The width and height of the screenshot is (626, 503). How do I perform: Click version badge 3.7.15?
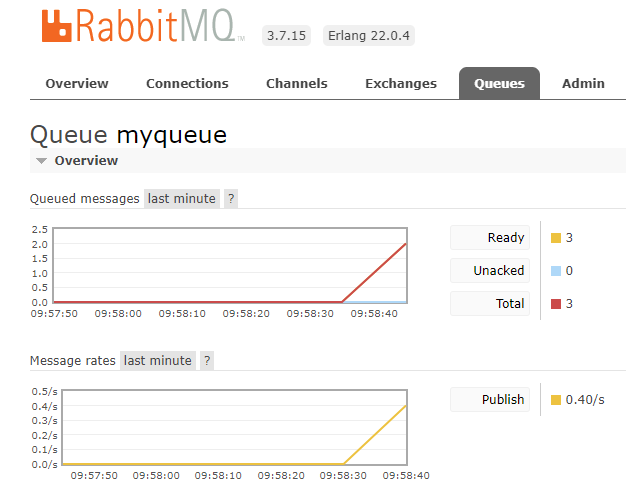tap(286, 36)
